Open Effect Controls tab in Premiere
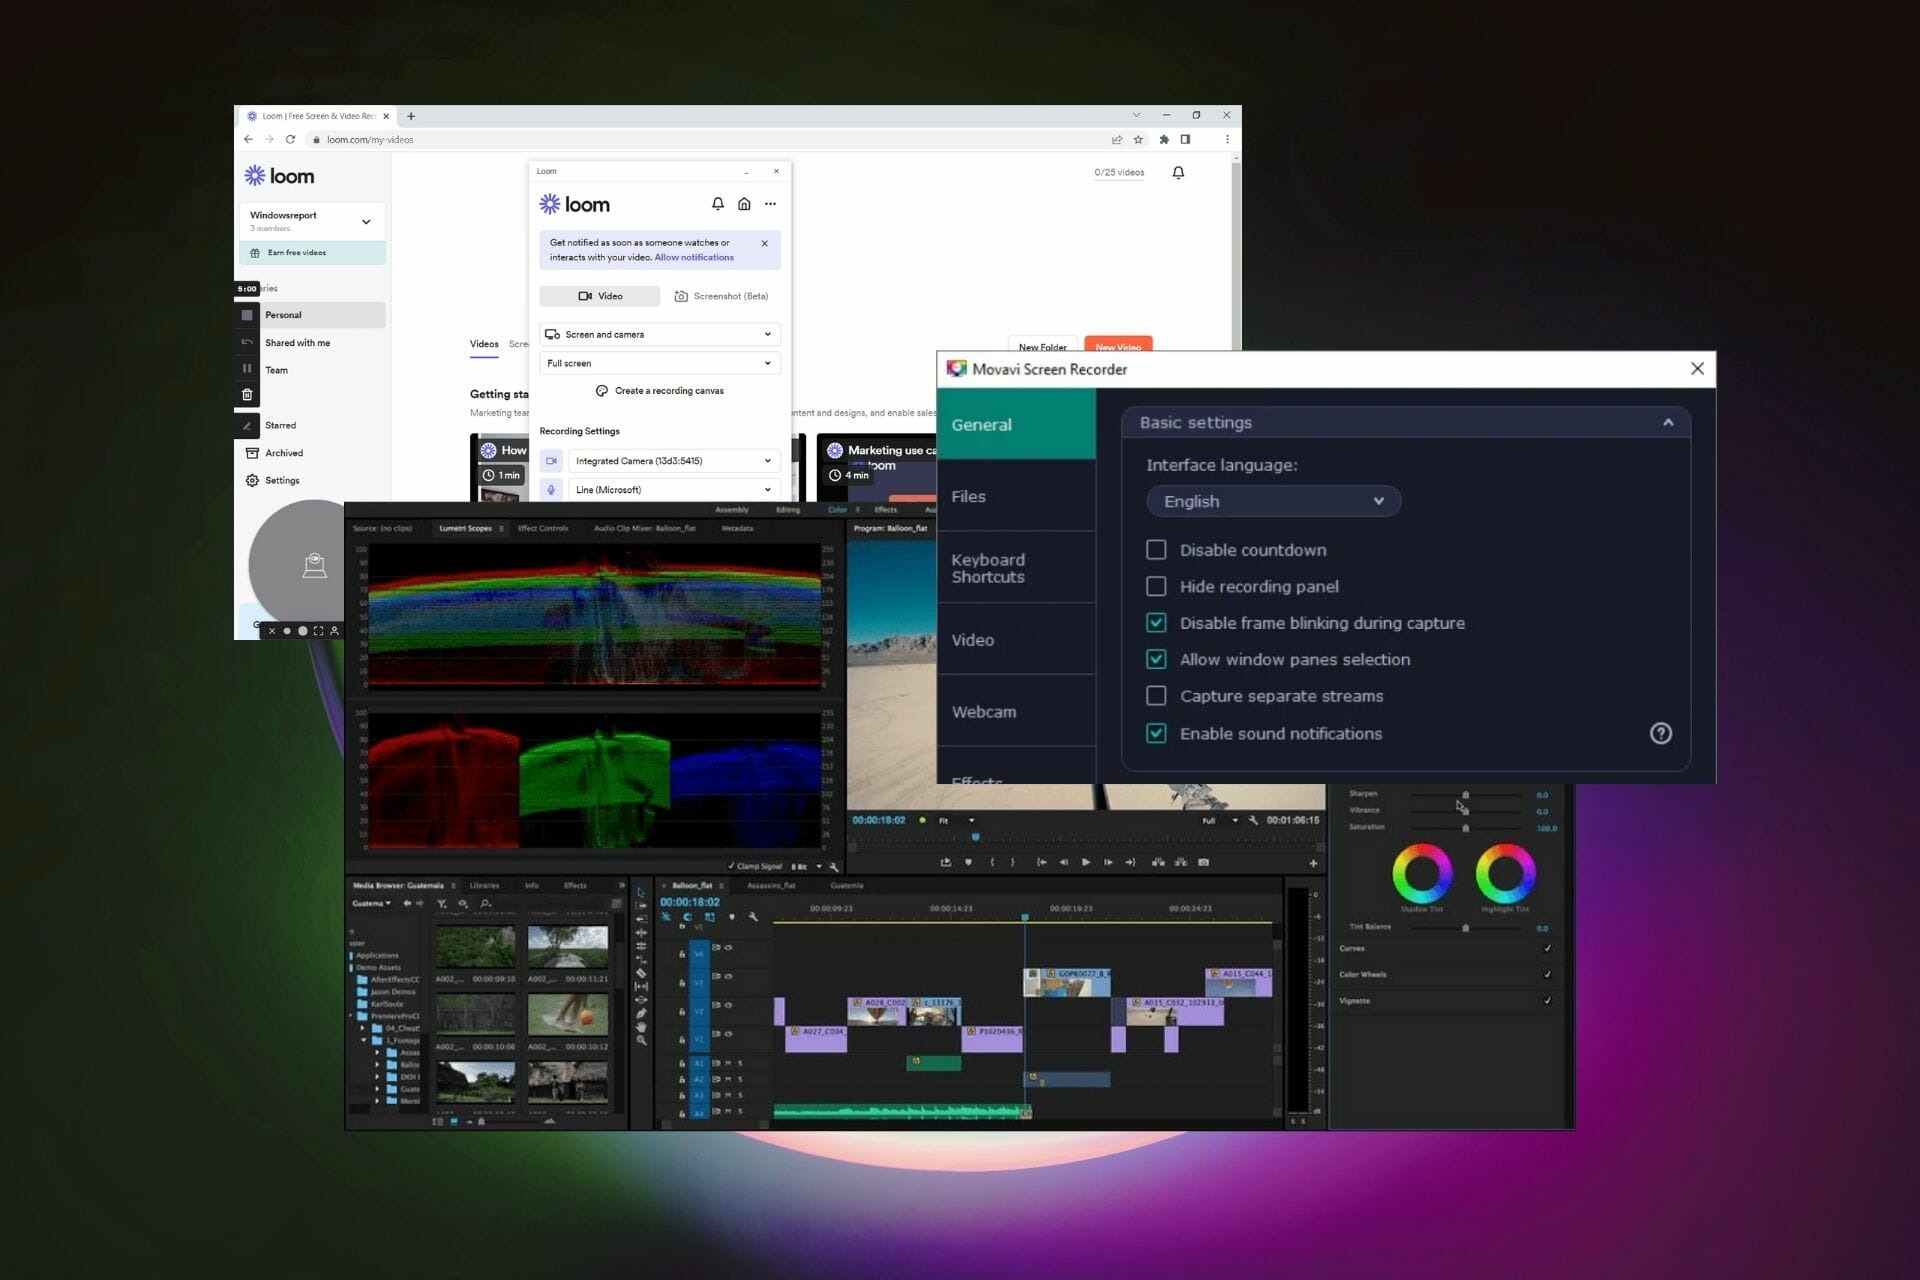This screenshot has height=1280, width=1920. click(543, 528)
